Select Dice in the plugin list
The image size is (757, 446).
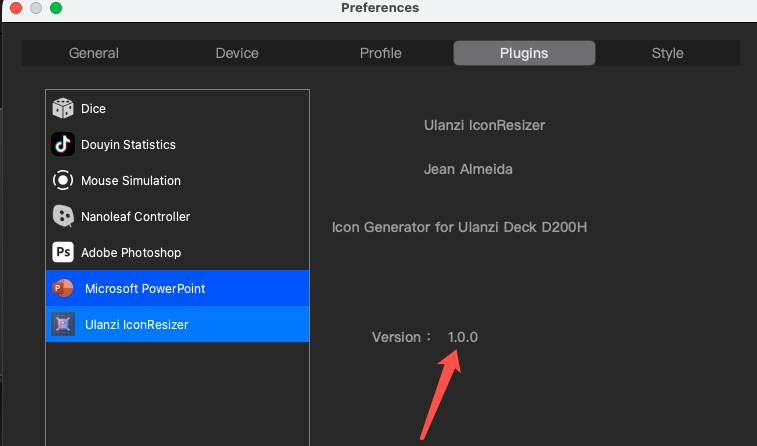pos(177,108)
